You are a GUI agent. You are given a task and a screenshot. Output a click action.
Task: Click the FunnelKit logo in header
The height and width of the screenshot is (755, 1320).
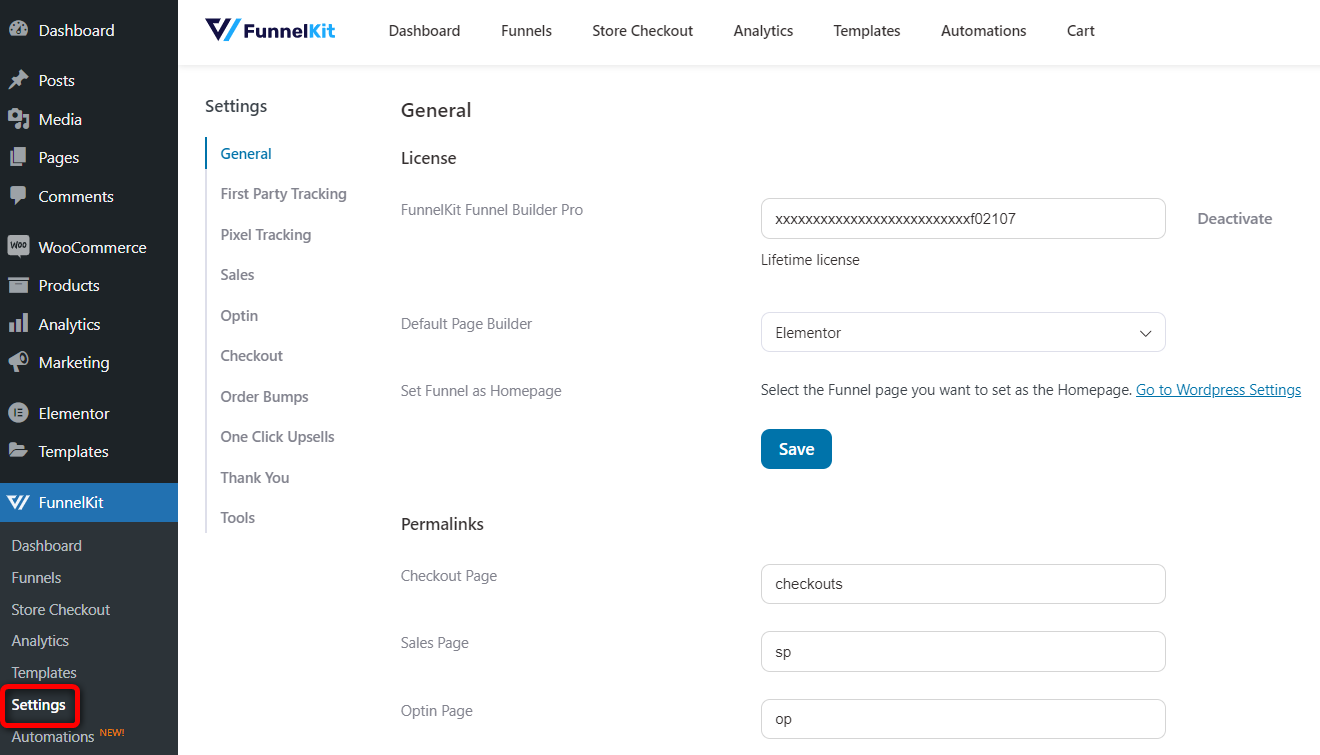(x=270, y=30)
